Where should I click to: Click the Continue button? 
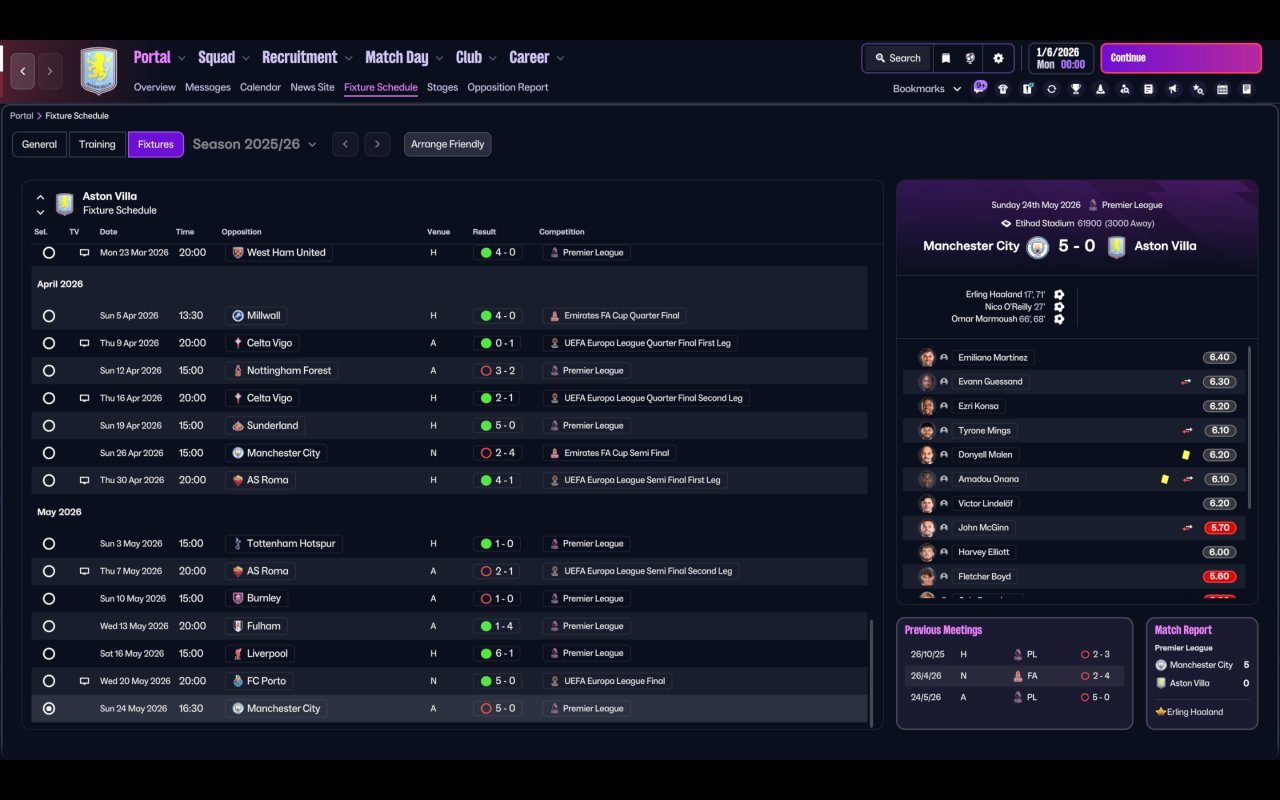pyautogui.click(x=1181, y=58)
